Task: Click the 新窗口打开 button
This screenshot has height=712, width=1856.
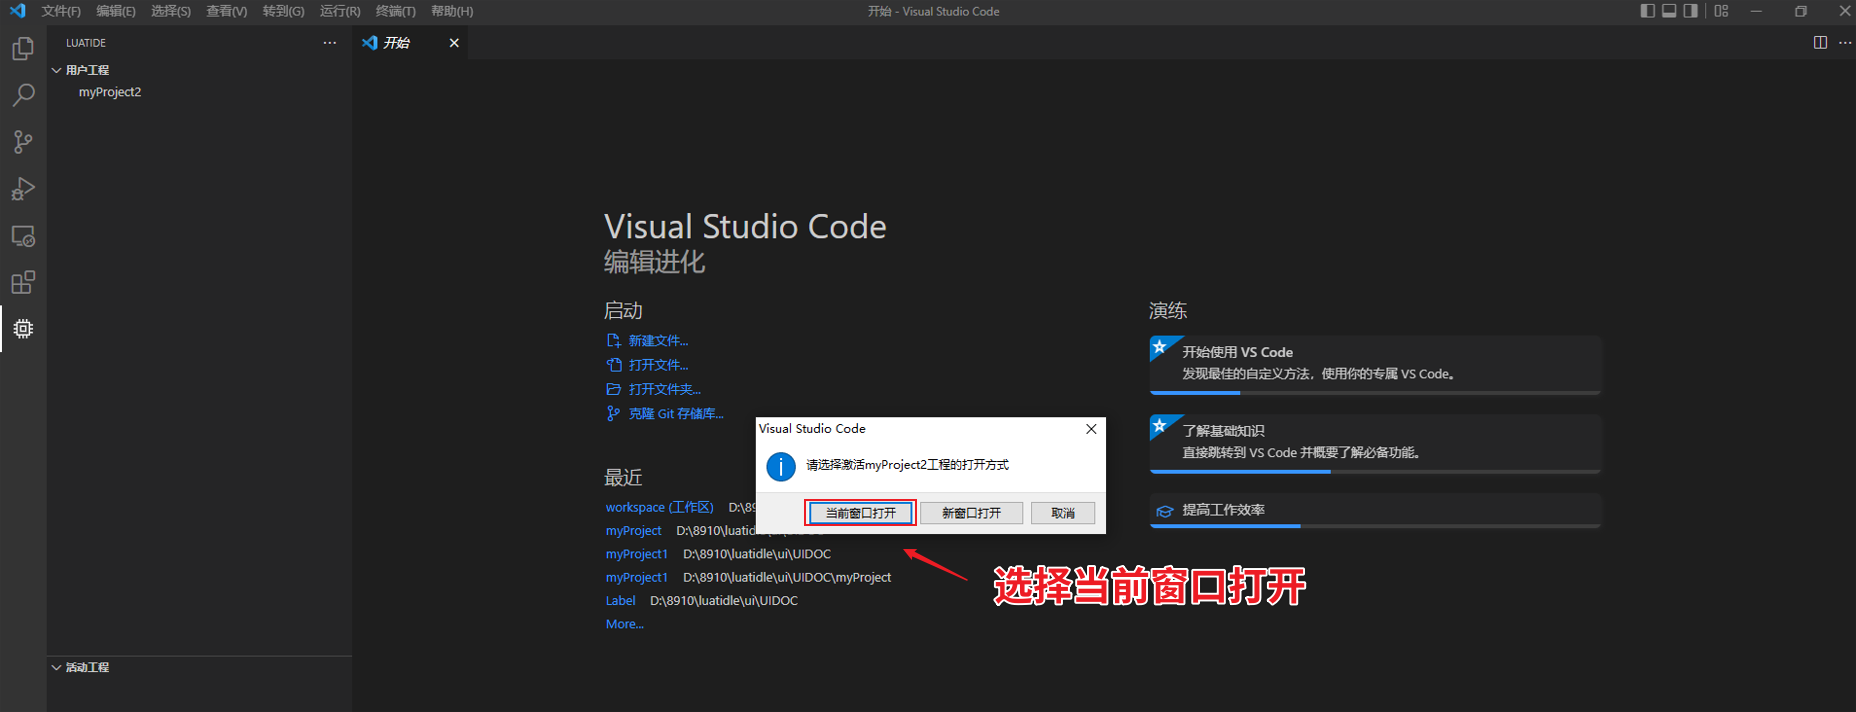Action: 971,513
